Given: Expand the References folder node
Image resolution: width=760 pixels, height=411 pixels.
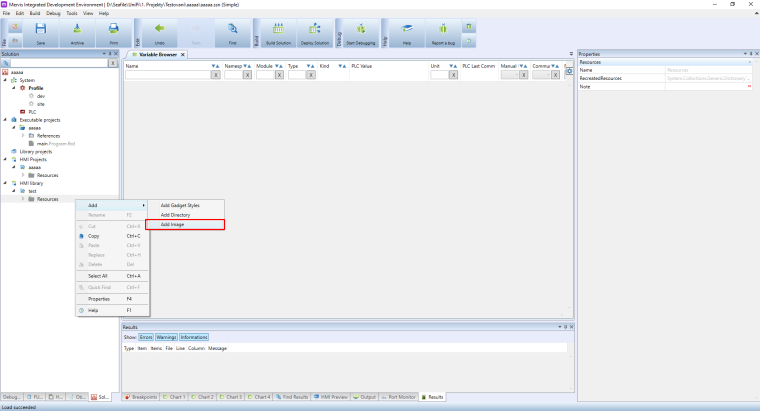Looking at the screenshot, I should tap(22, 135).
